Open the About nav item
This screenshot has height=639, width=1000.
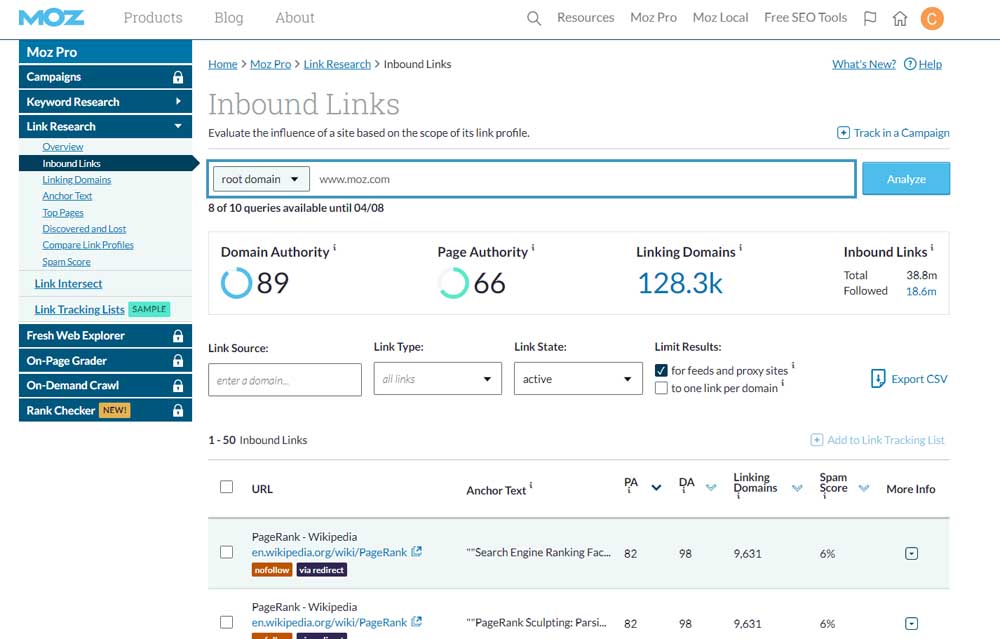point(295,18)
